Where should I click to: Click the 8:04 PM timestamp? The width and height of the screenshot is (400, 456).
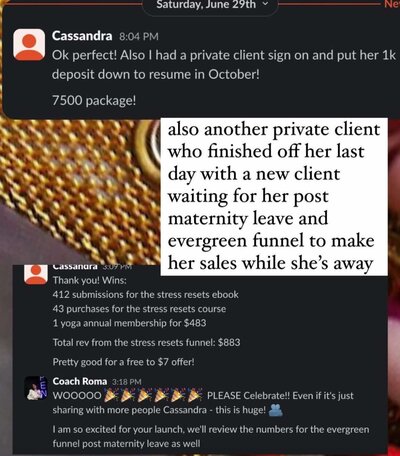139,36
